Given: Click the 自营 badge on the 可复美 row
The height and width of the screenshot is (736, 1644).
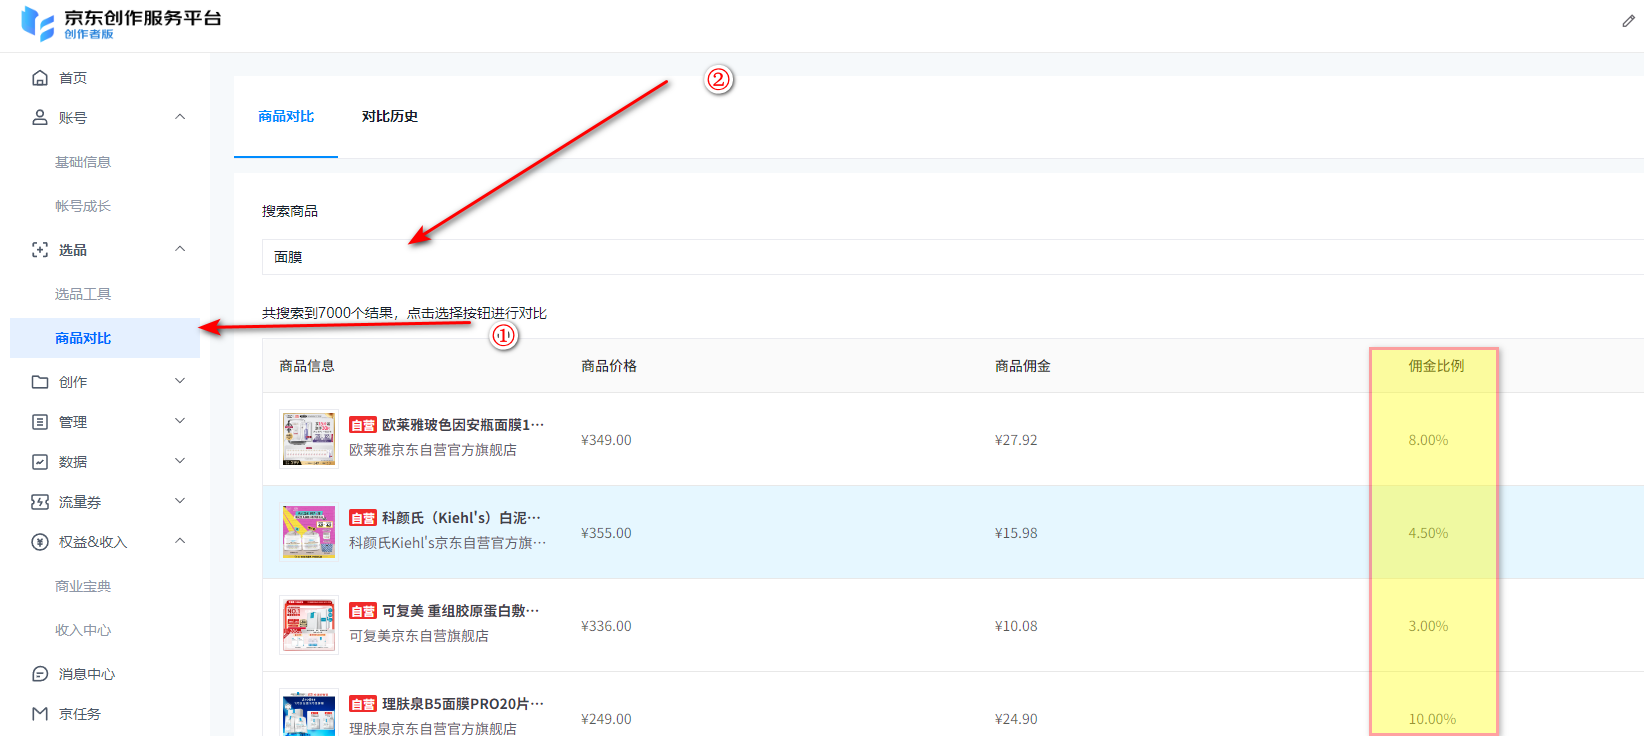Looking at the screenshot, I should pos(363,611).
